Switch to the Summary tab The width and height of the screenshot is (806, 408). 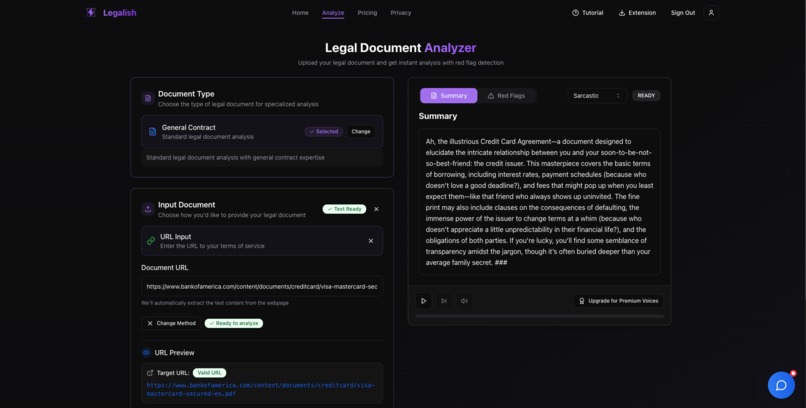point(449,96)
